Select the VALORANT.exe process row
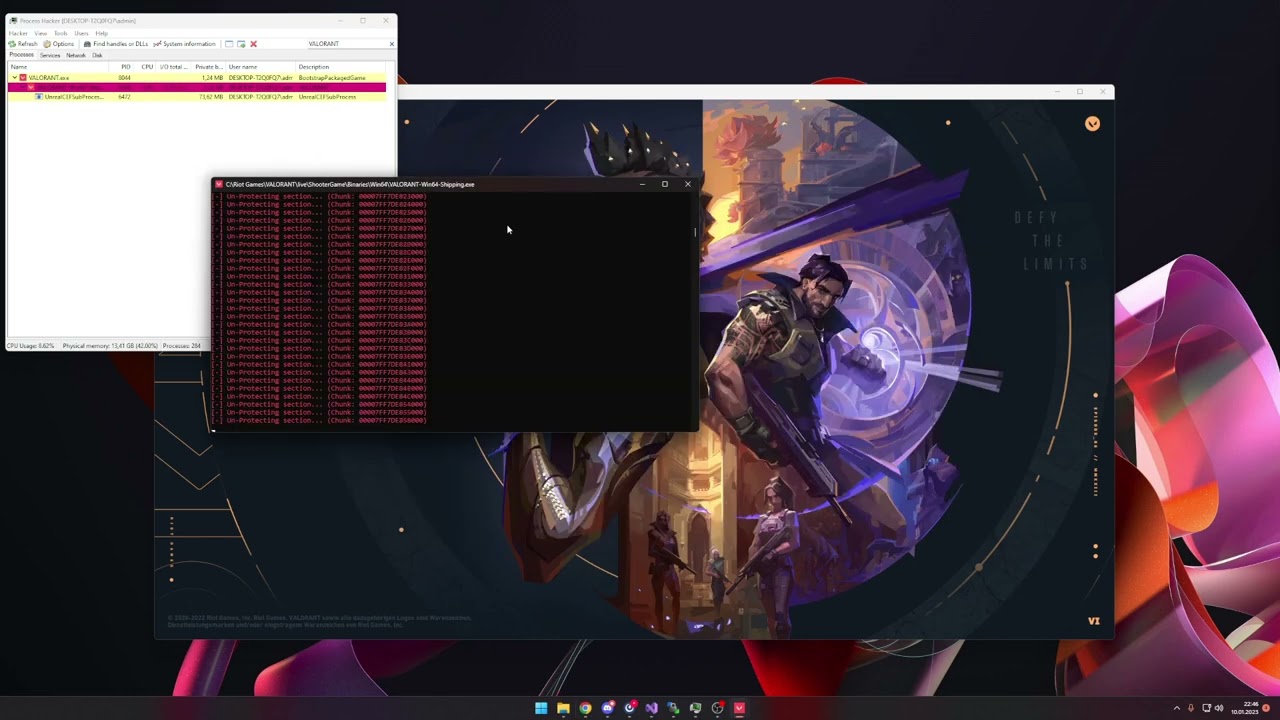This screenshot has height=720, width=1280. [x=196, y=78]
